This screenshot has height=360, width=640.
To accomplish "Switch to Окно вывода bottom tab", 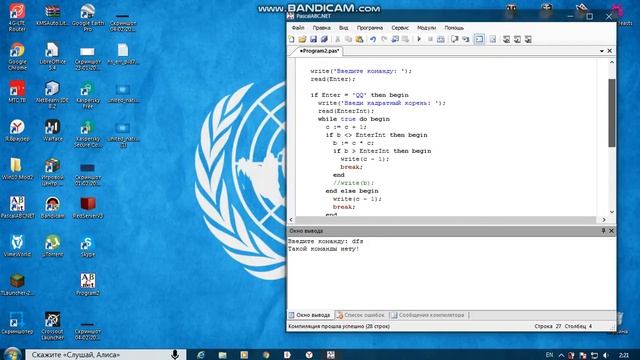I will click(310, 315).
